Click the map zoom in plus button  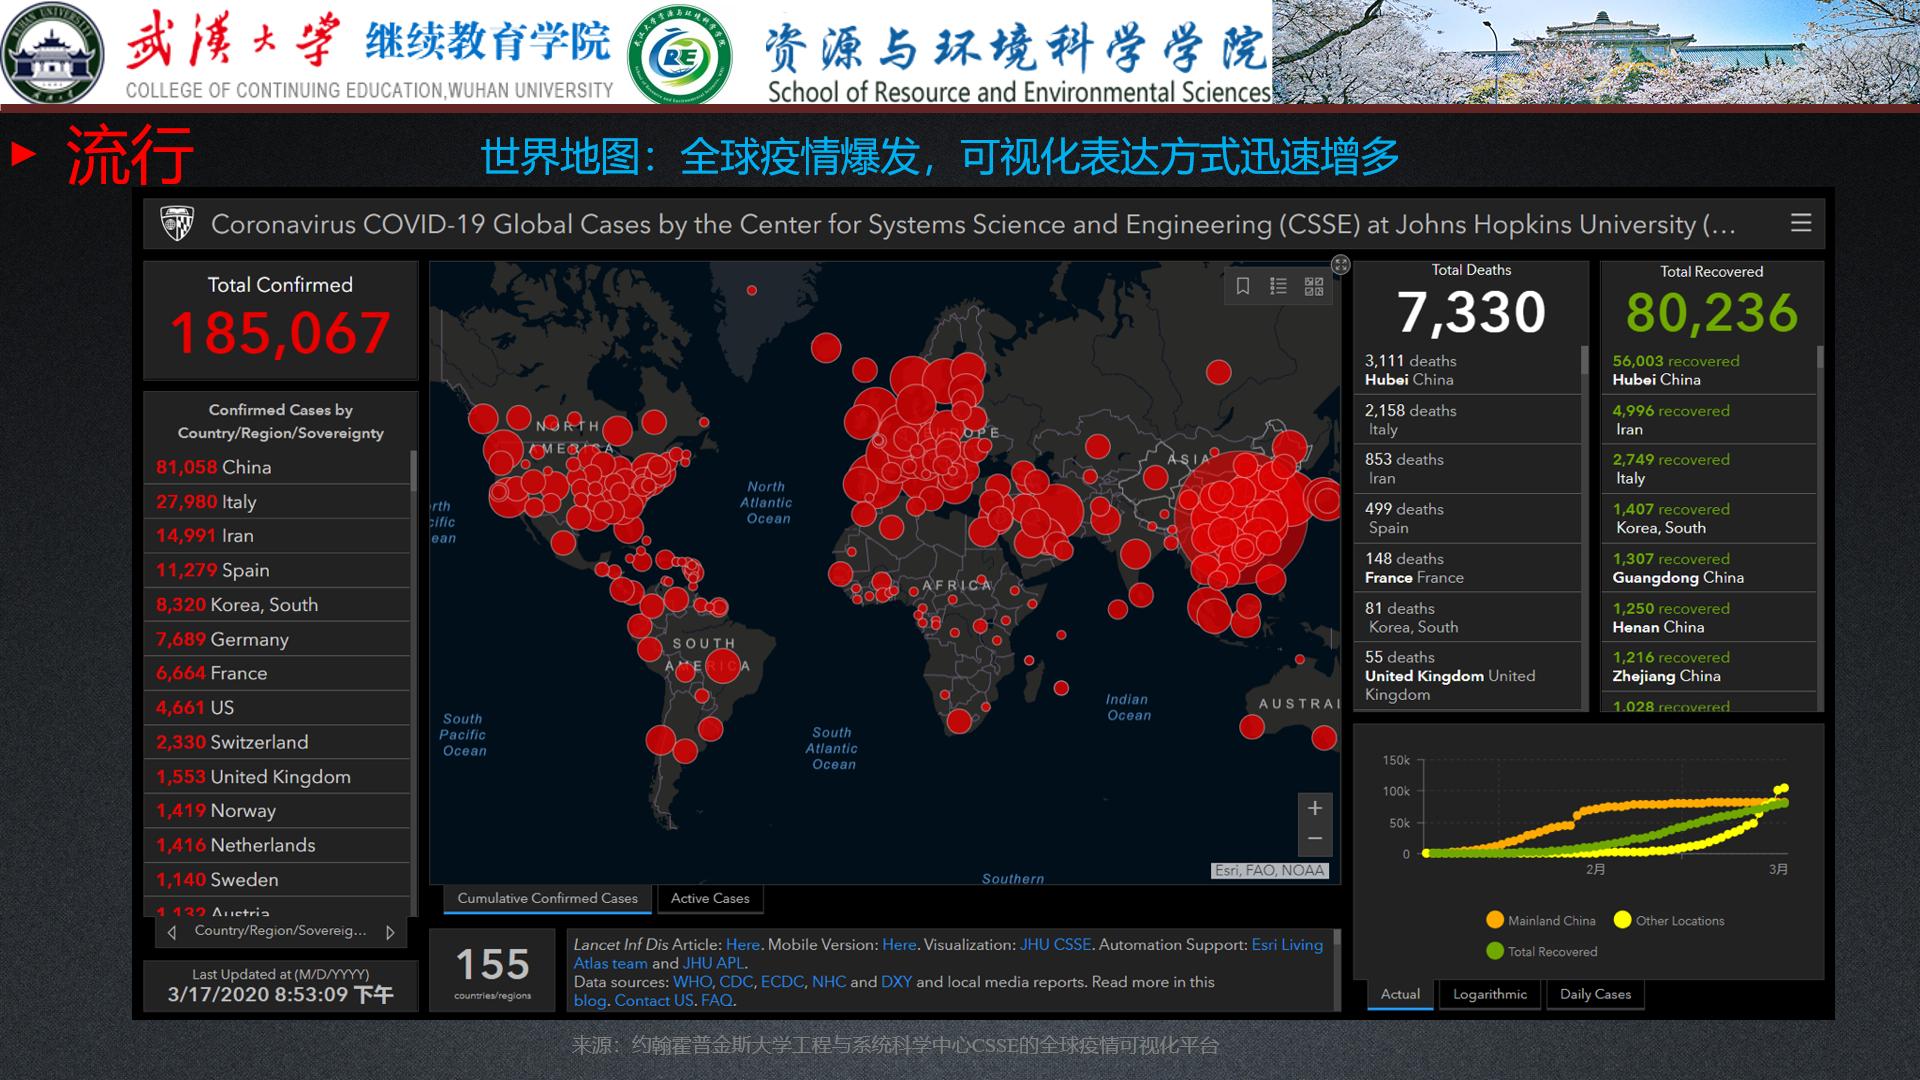[1315, 808]
